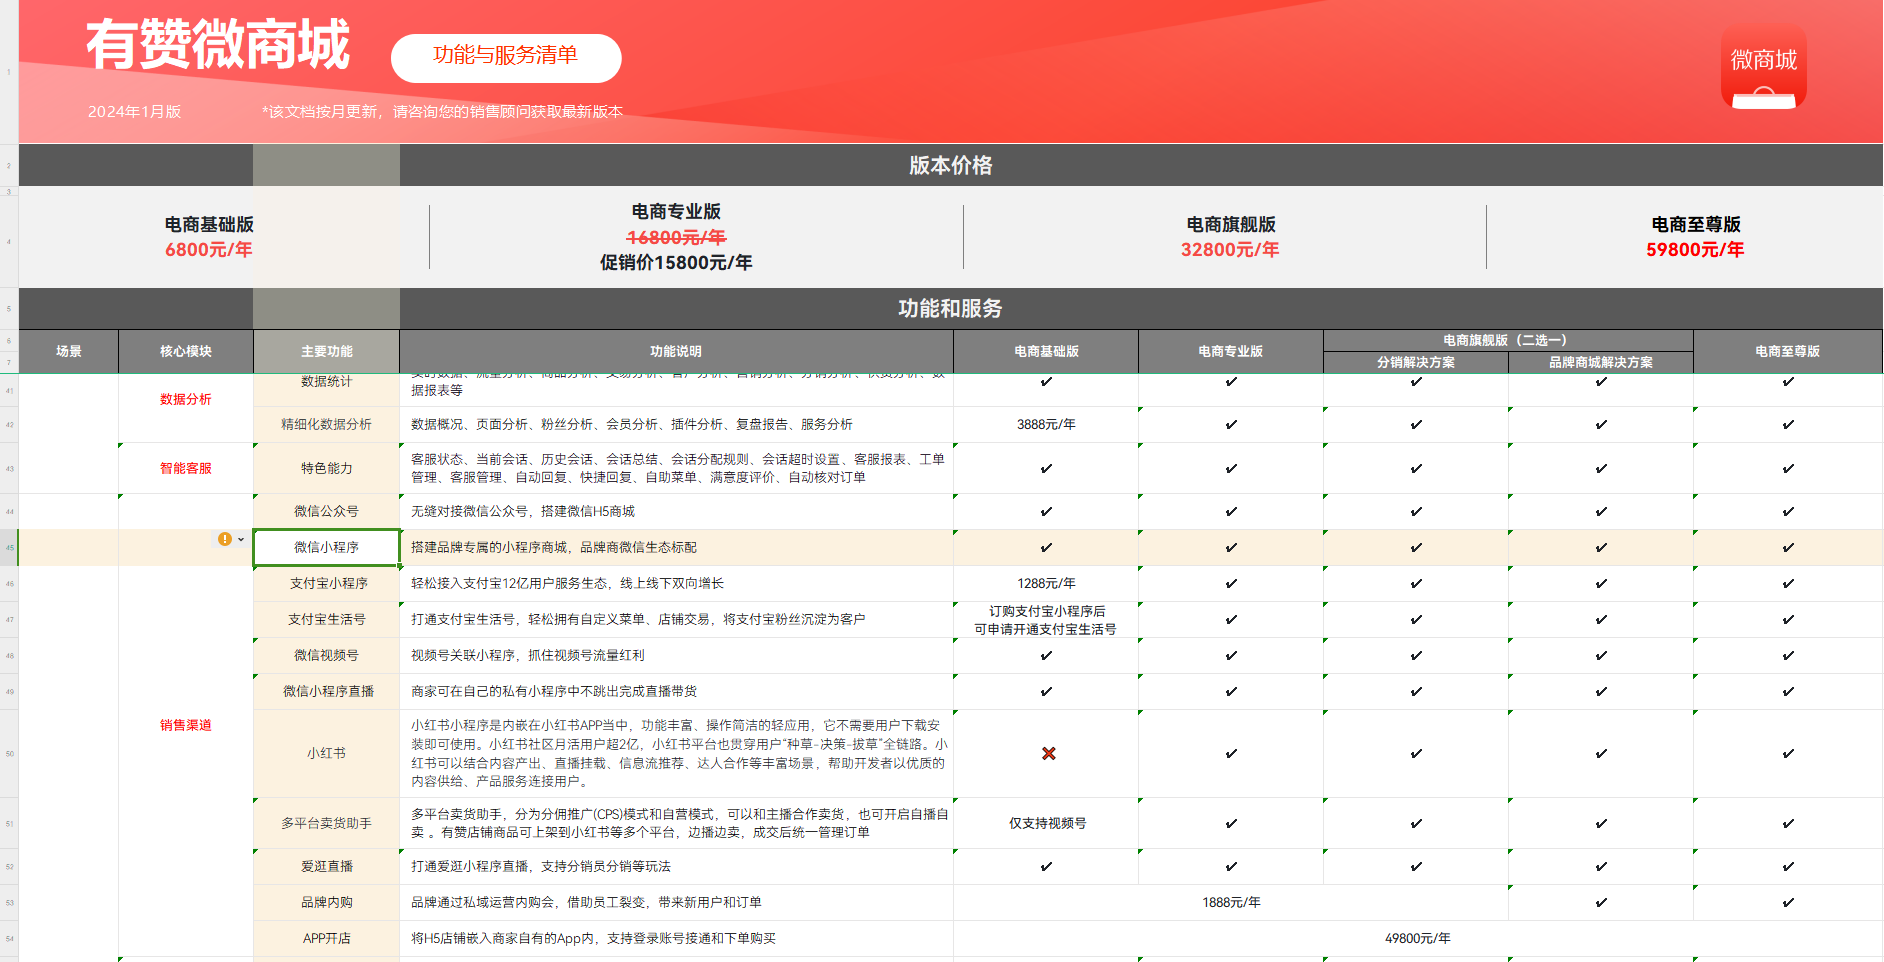
Task: Click the red X in 小红书 row
Action: coord(1048,753)
